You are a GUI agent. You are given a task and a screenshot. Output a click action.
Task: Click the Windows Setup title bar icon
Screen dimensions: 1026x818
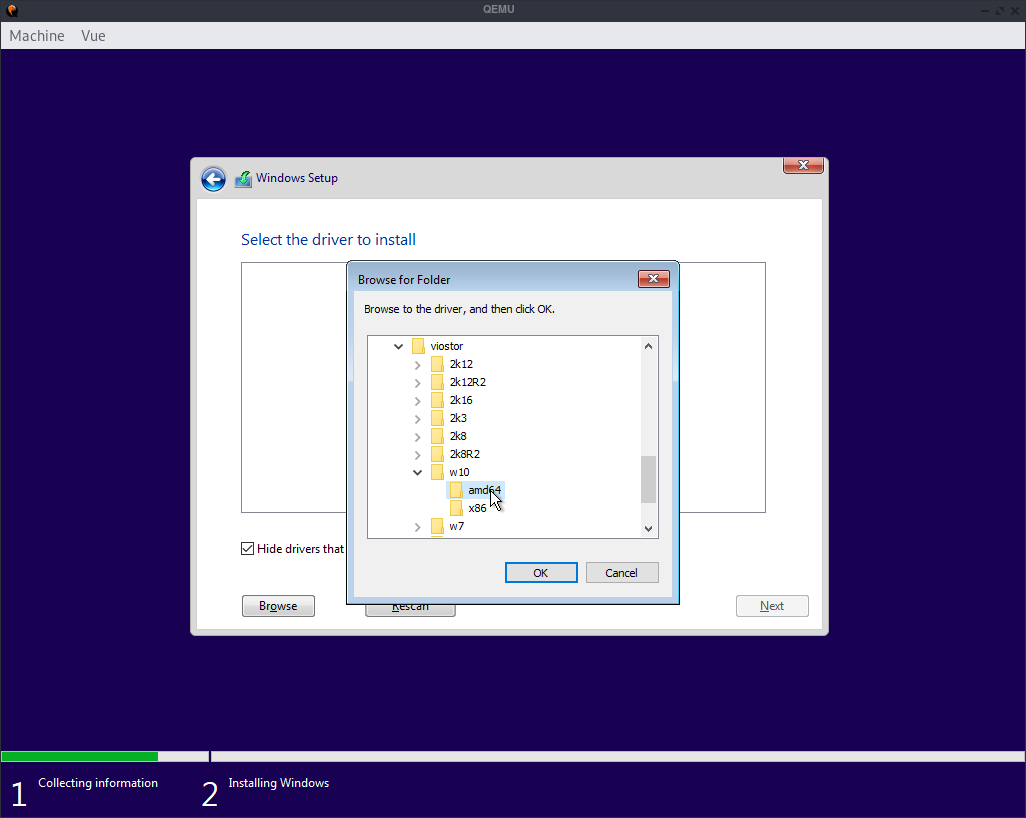pyautogui.click(x=243, y=178)
